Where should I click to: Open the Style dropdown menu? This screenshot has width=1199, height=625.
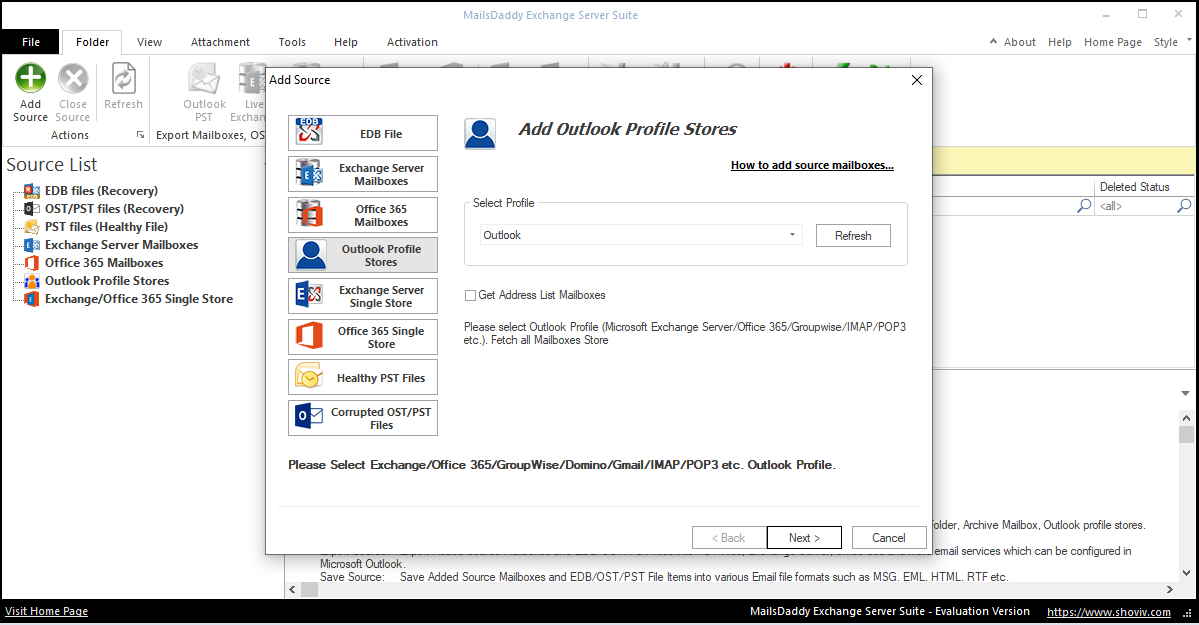(1172, 42)
